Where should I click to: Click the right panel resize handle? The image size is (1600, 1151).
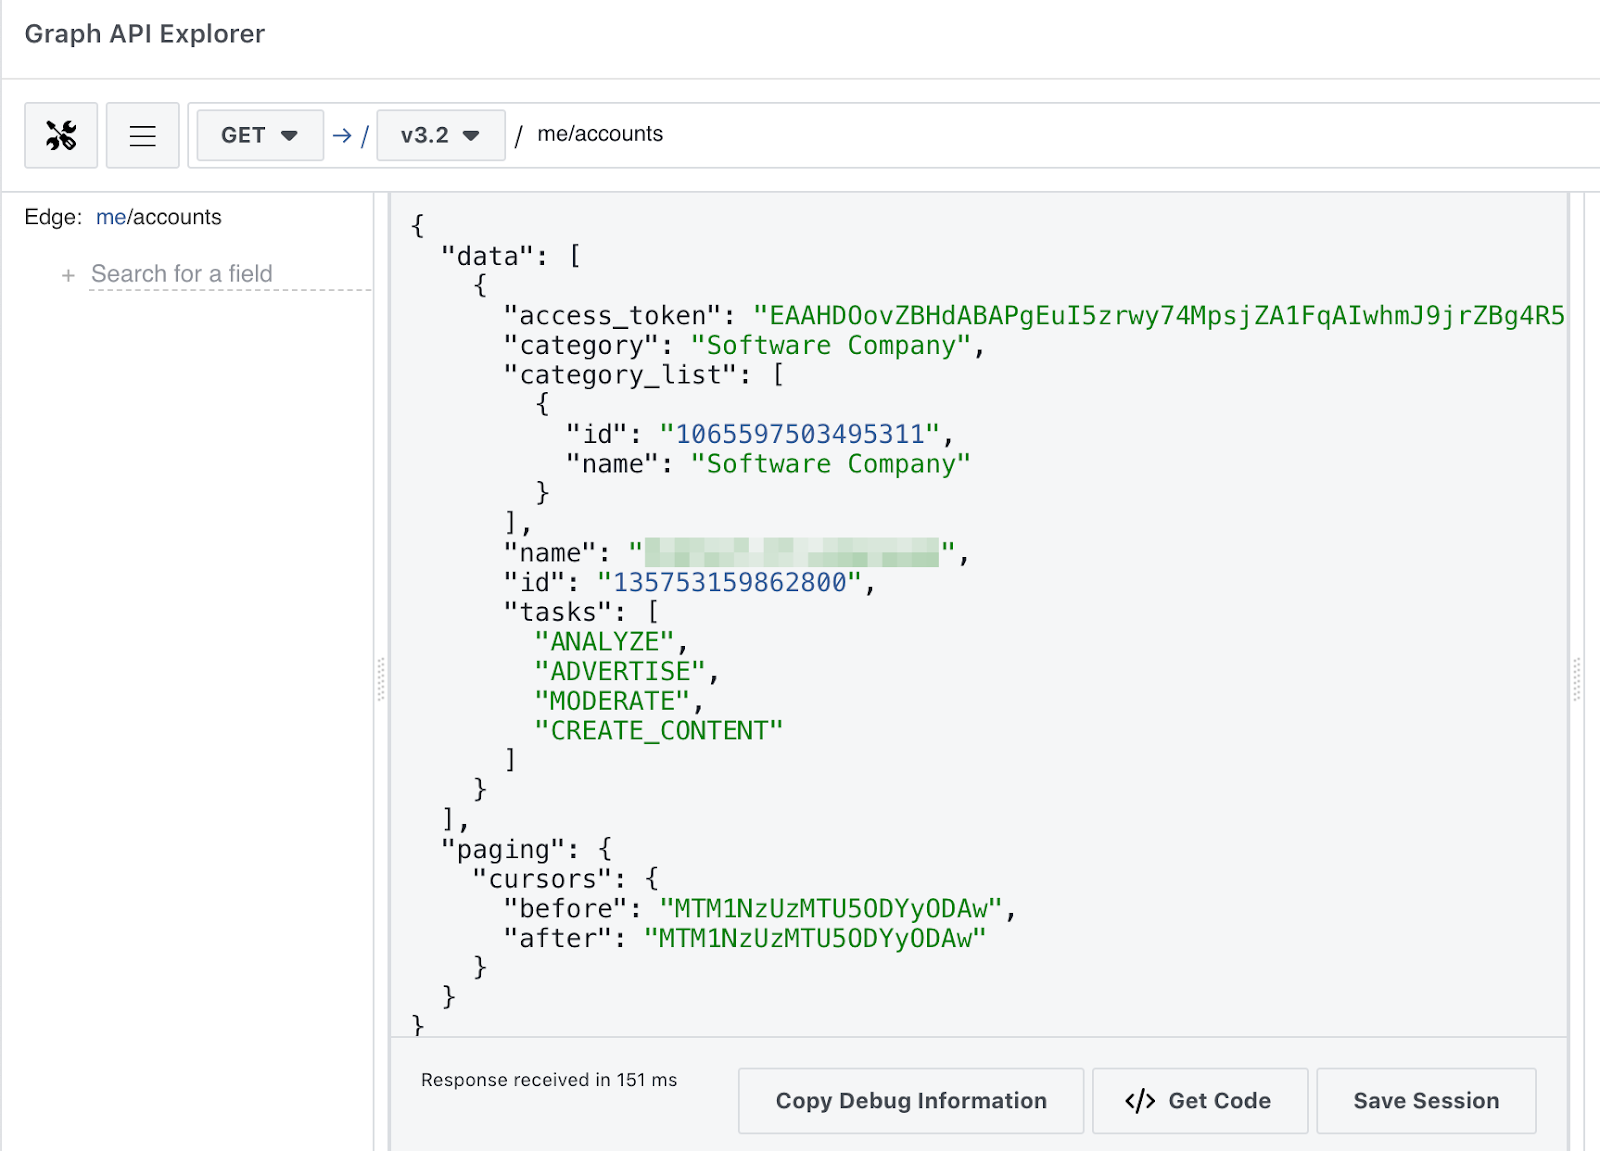pyautogui.click(x=1576, y=680)
